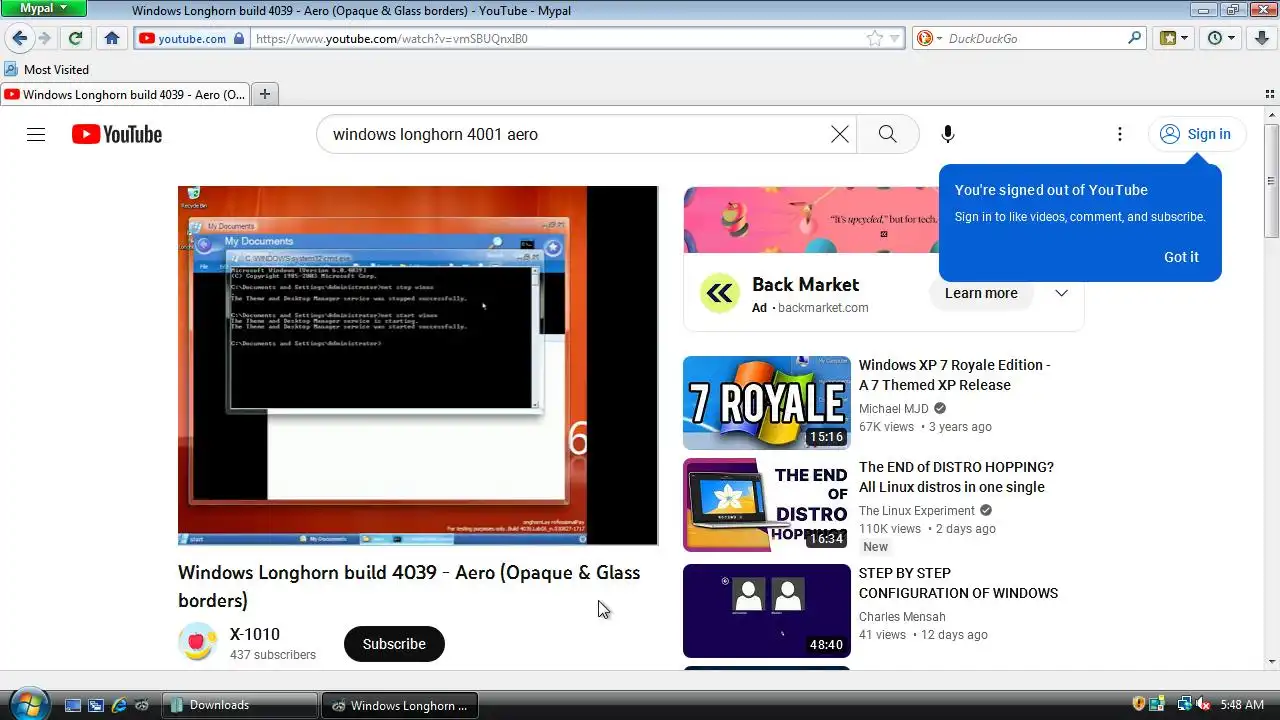Click the browser forward arrow
Viewport: 1280px width, 720px height.
click(45, 38)
